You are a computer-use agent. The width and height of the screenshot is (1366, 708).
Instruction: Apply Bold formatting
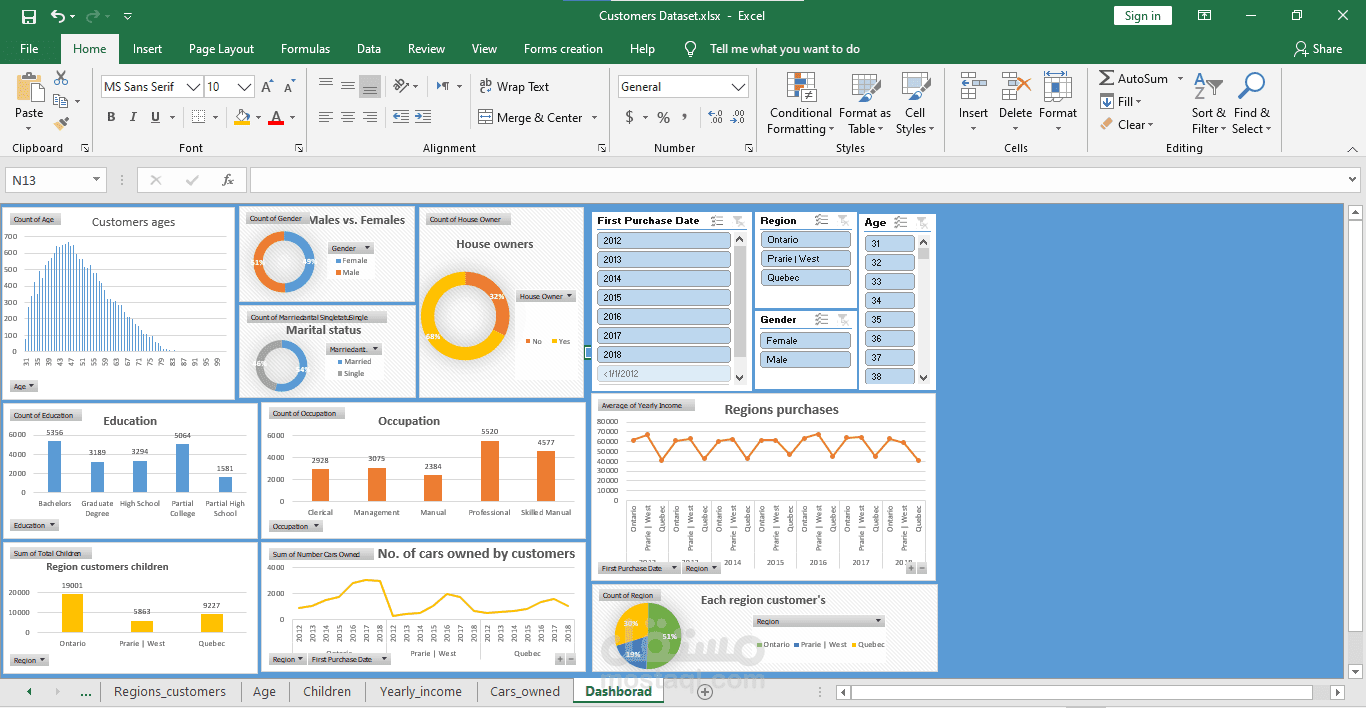(111, 117)
